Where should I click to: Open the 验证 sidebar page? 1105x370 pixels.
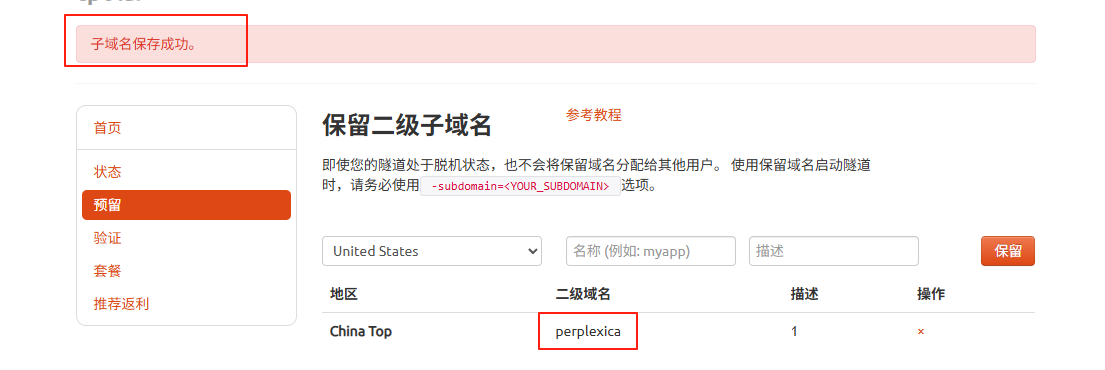point(107,238)
